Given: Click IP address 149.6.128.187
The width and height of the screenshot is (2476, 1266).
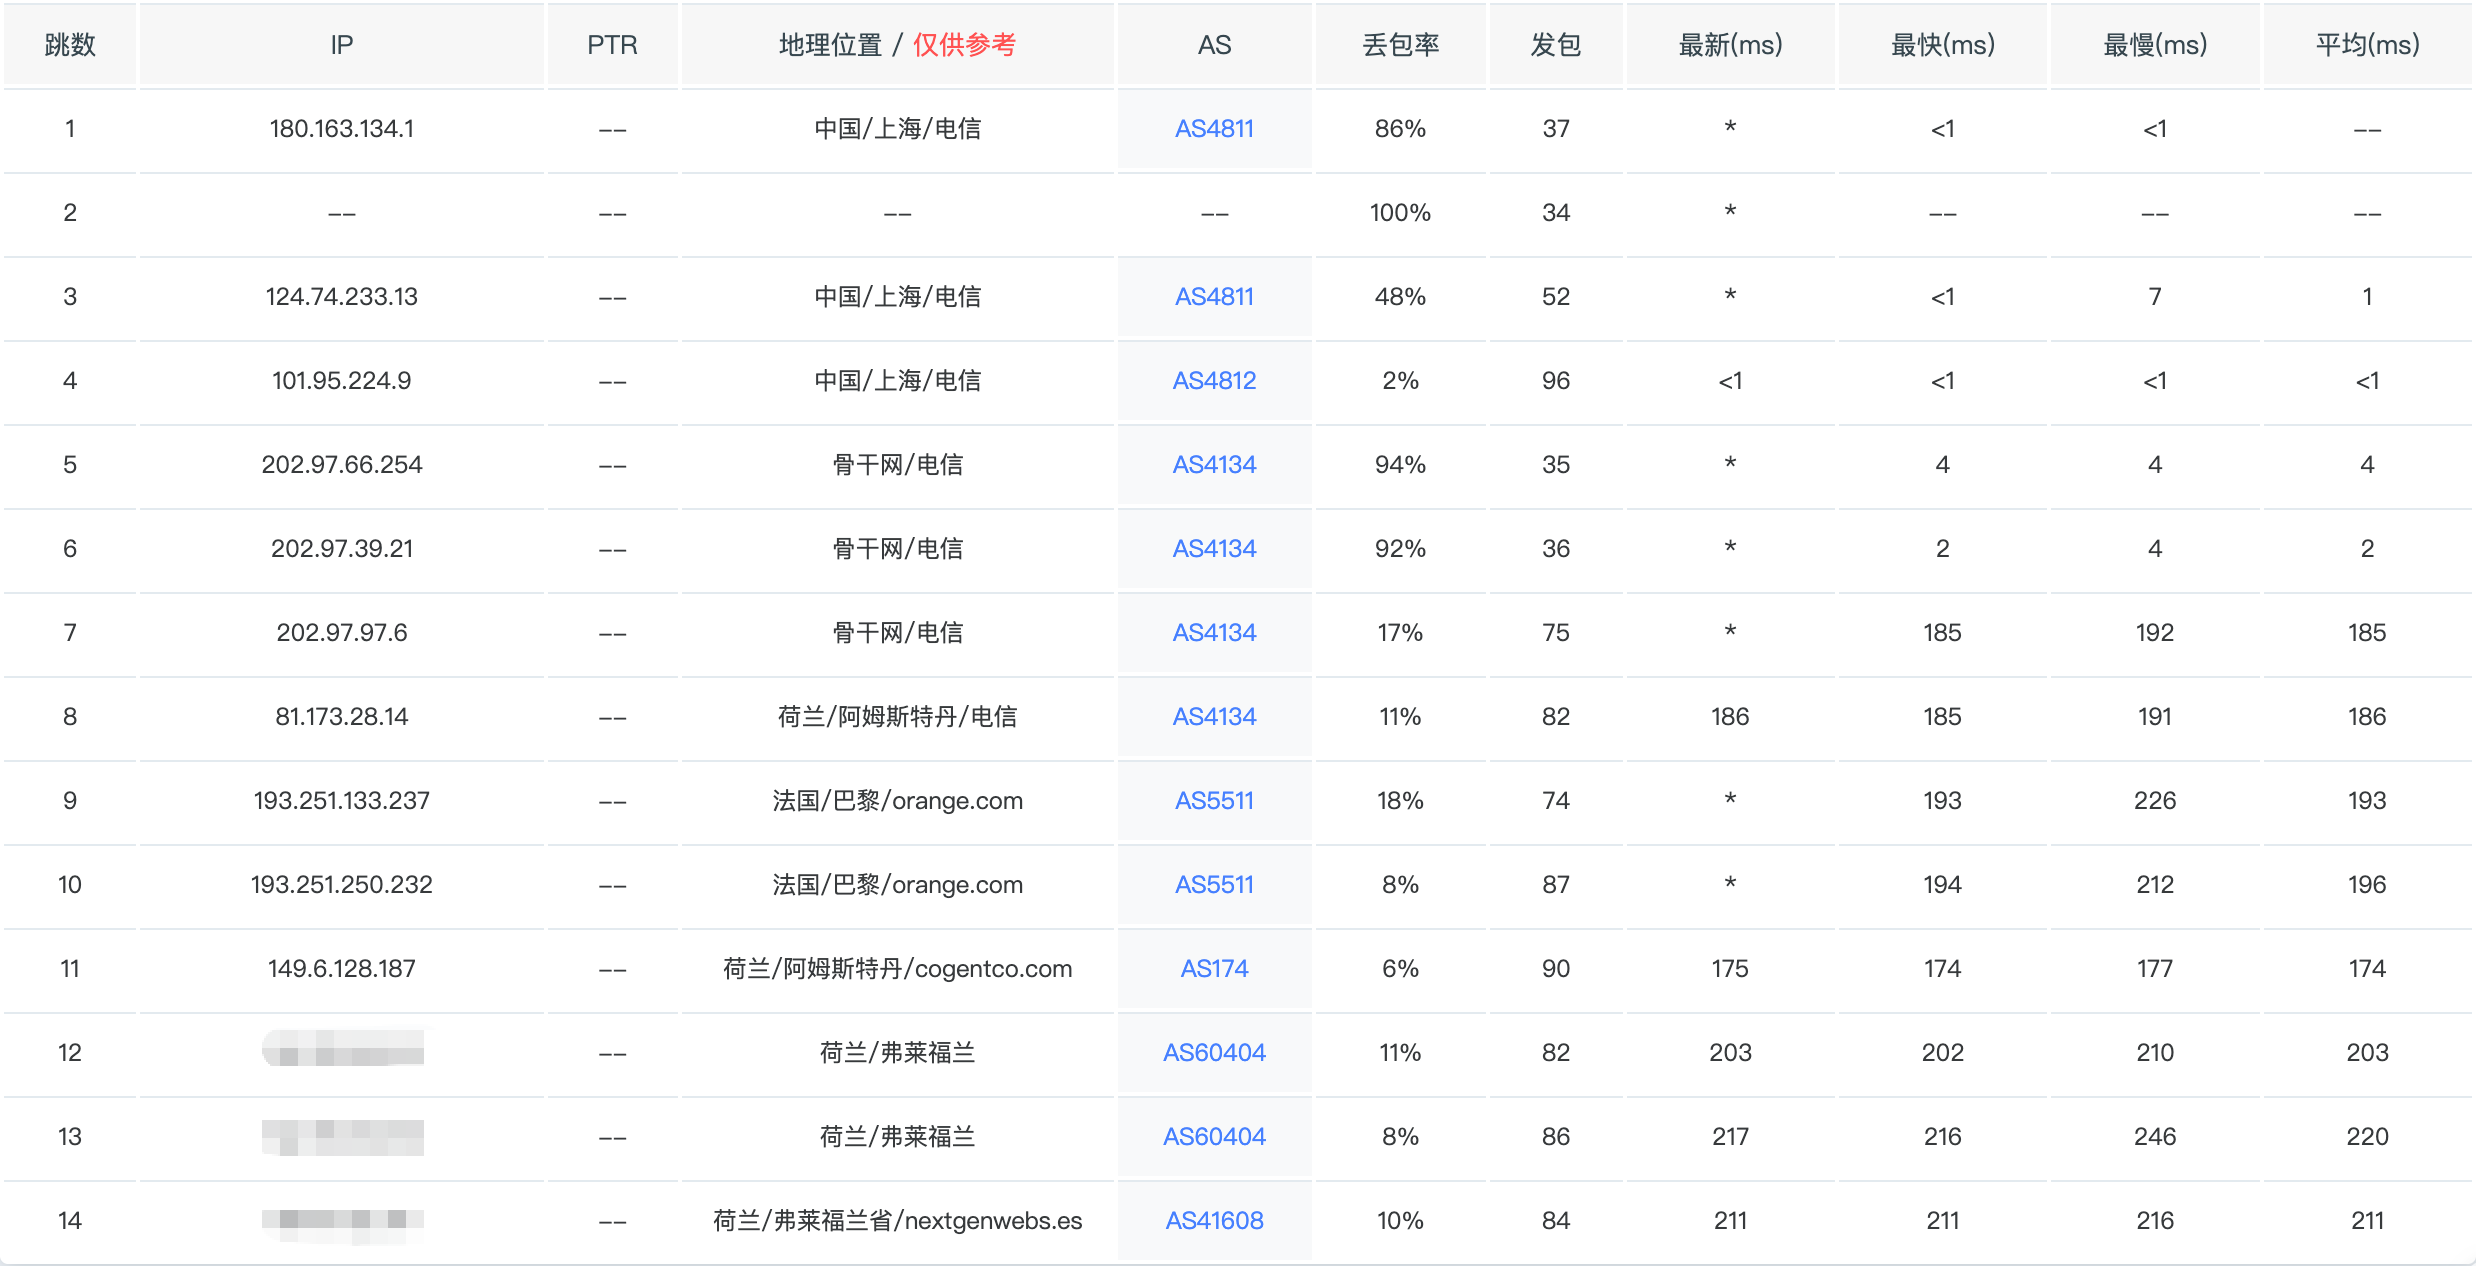Looking at the screenshot, I should click(341, 969).
